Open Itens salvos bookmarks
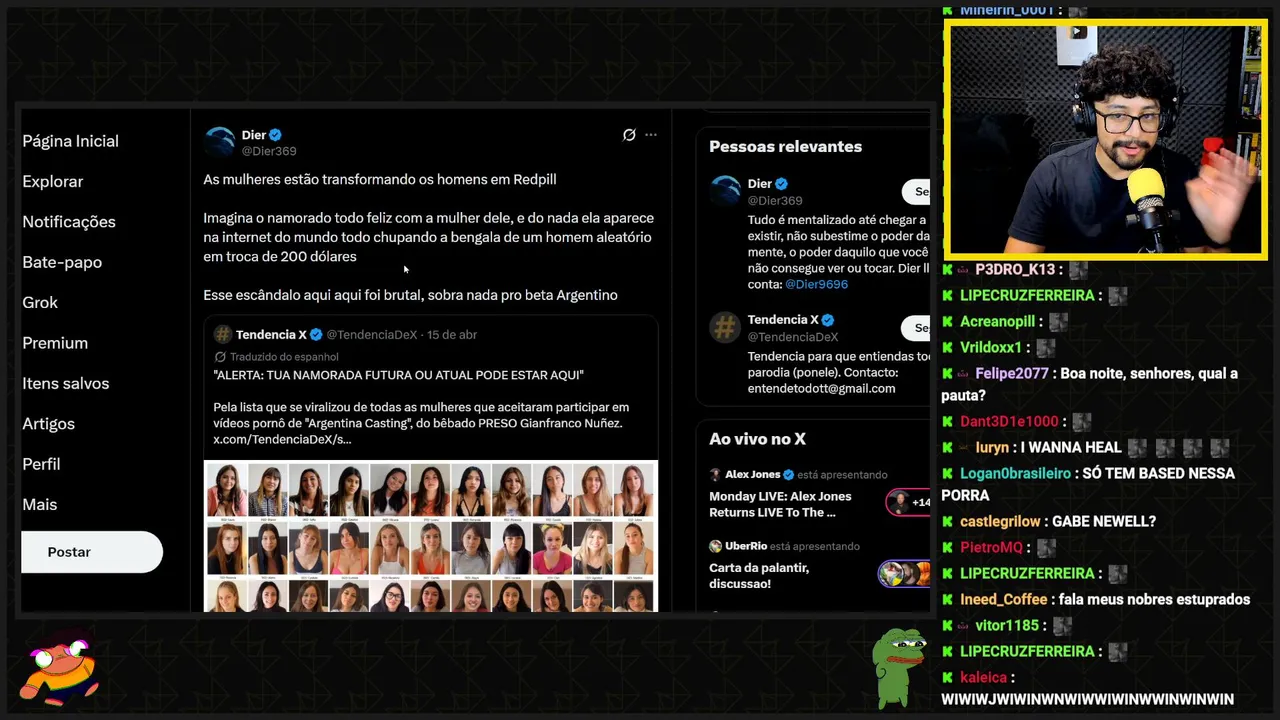The image size is (1280, 720). click(65, 383)
